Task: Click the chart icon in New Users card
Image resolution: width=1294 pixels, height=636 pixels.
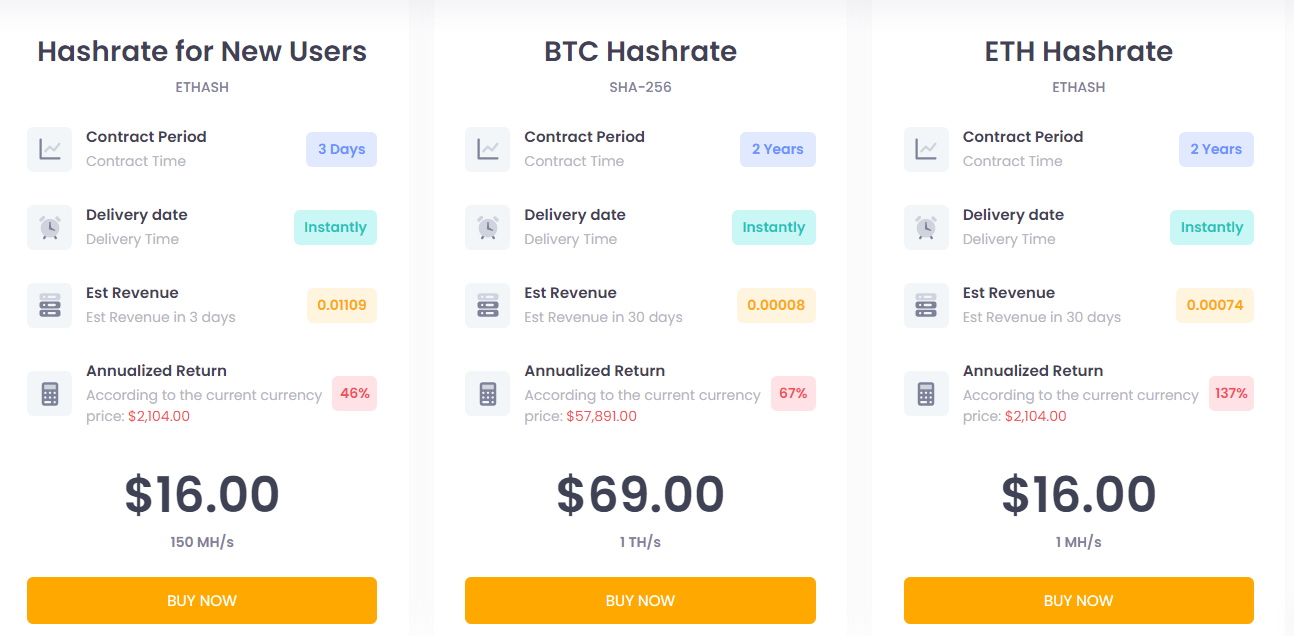Action: [x=49, y=149]
